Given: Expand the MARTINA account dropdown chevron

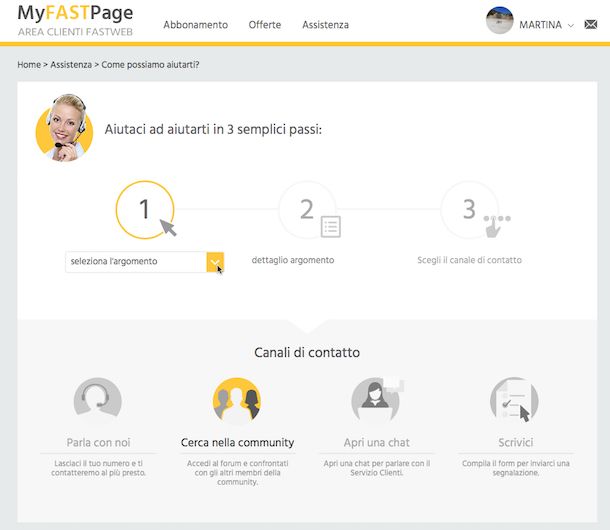Looking at the screenshot, I should 571,26.
